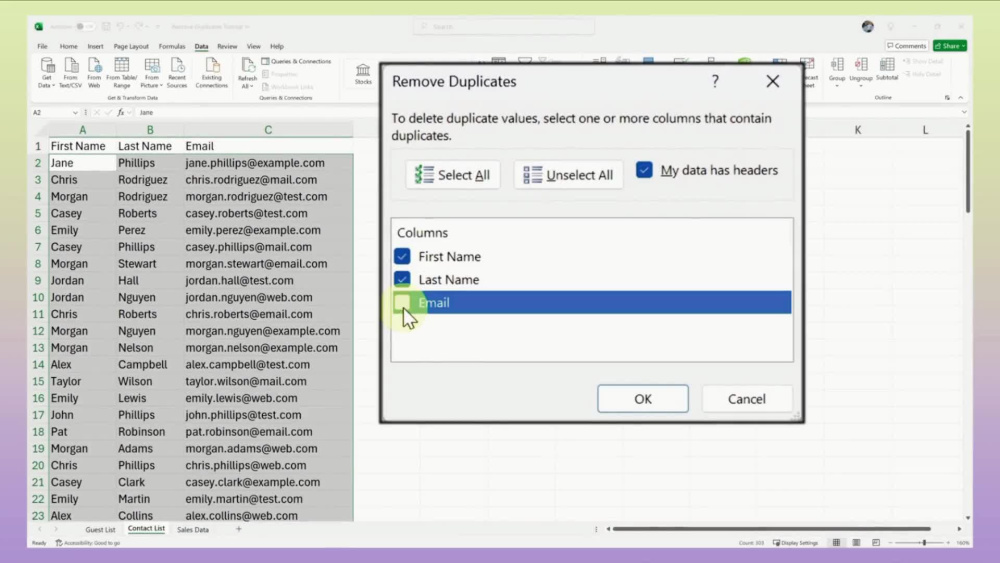Viewport: 1000px width, 563px height.
Task: Click the lightbulb icon in title bar
Action: 890,26
